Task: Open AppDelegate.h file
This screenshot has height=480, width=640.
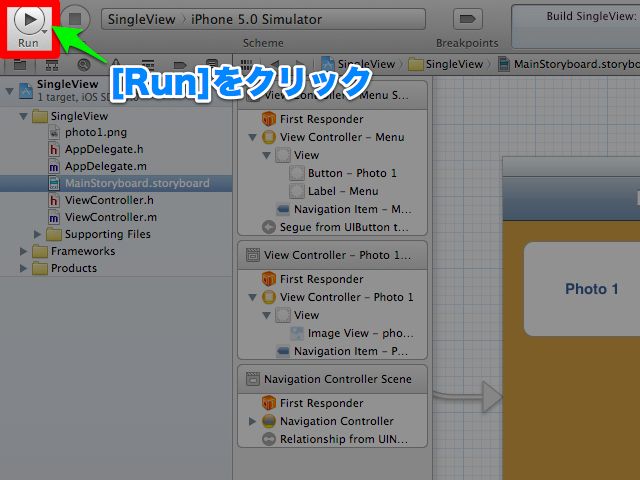Action: pyautogui.click(x=96, y=149)
